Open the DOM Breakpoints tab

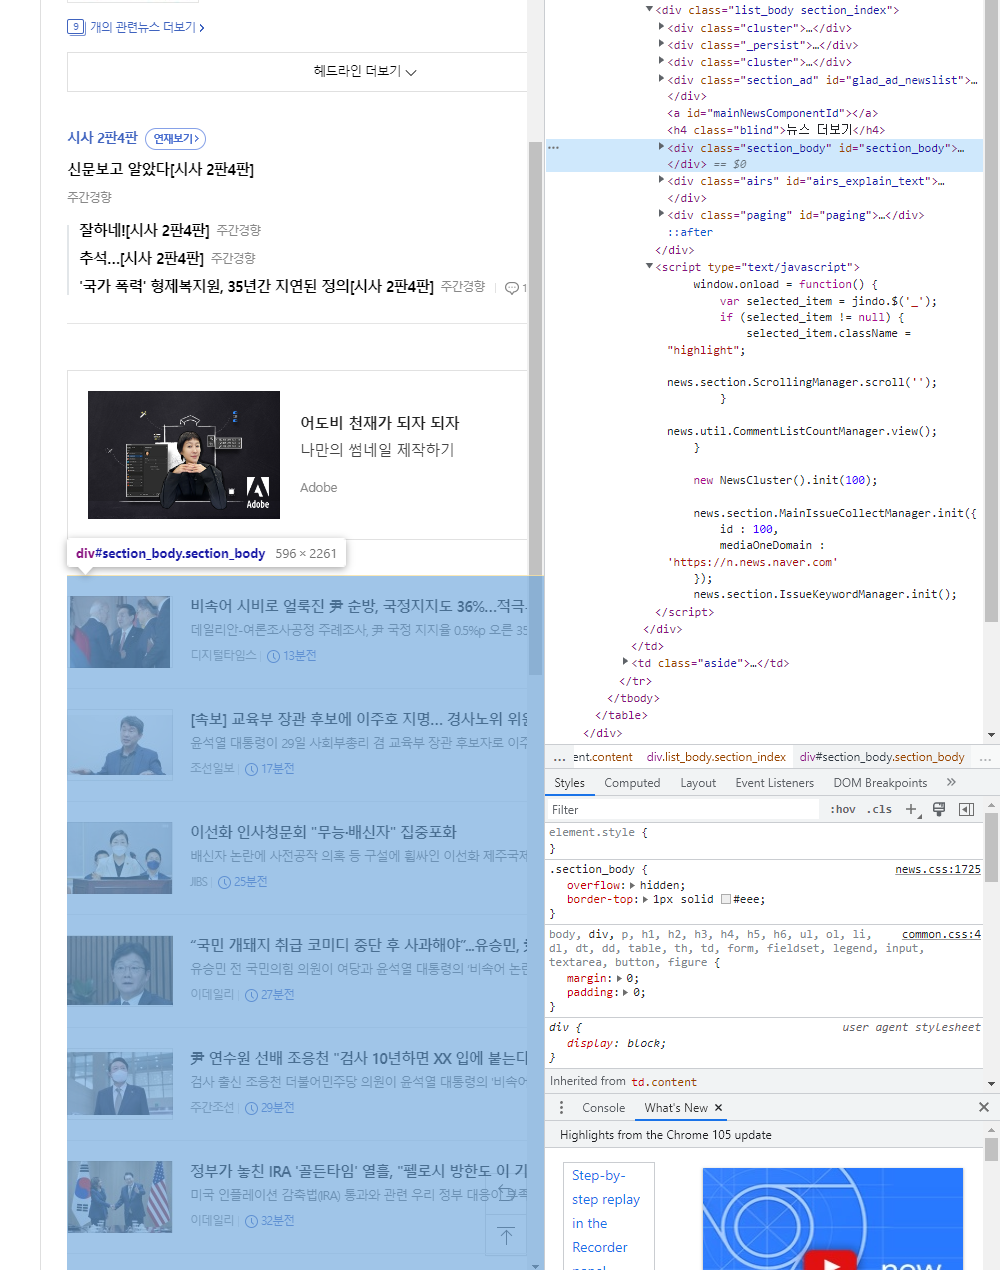880,783
